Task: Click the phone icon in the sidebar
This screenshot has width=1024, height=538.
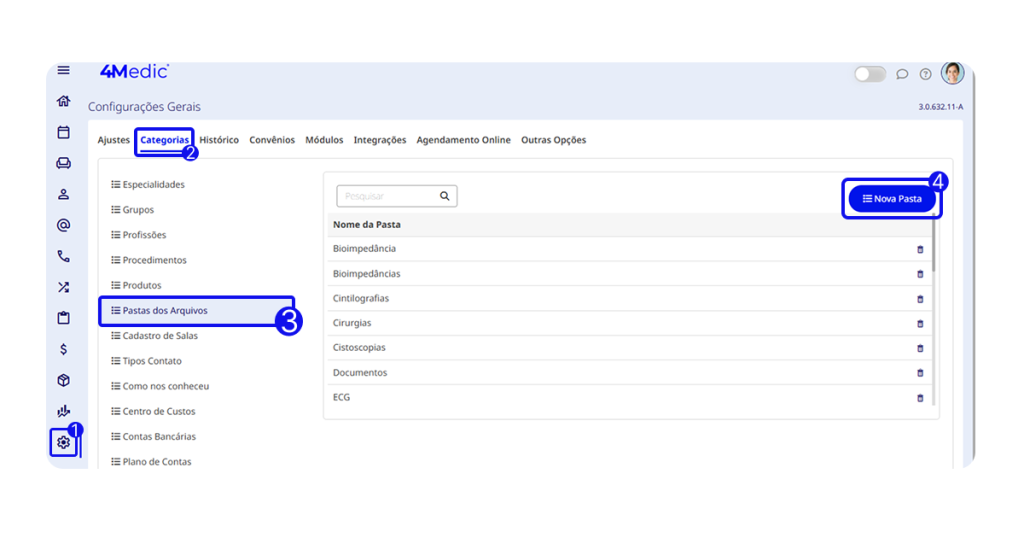Action: pyautogui.click(x=64, y=256)
